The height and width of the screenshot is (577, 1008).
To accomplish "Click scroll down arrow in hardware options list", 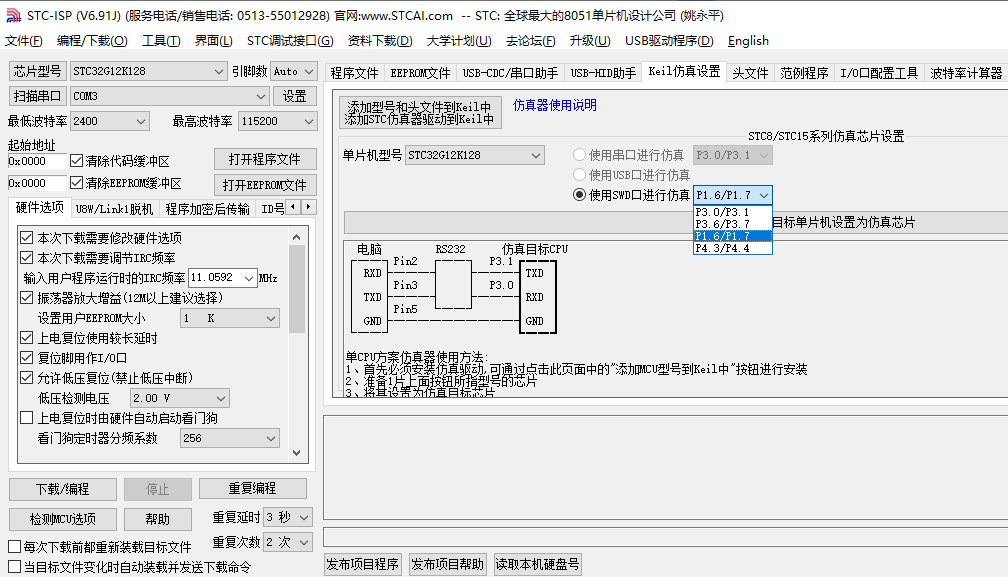I will [x=296, y=452].
